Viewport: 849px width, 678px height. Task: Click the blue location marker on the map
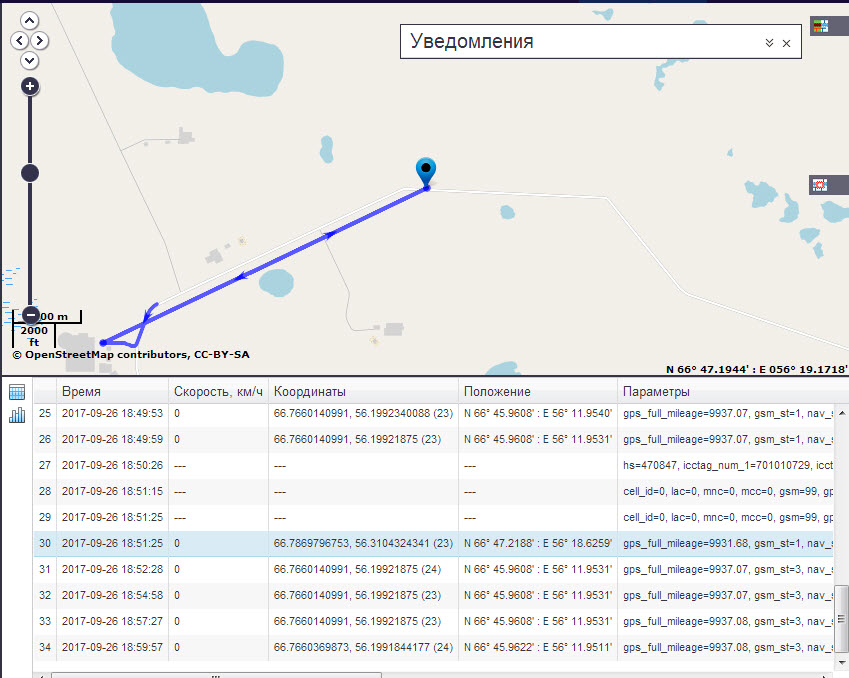tap(427, 171)
